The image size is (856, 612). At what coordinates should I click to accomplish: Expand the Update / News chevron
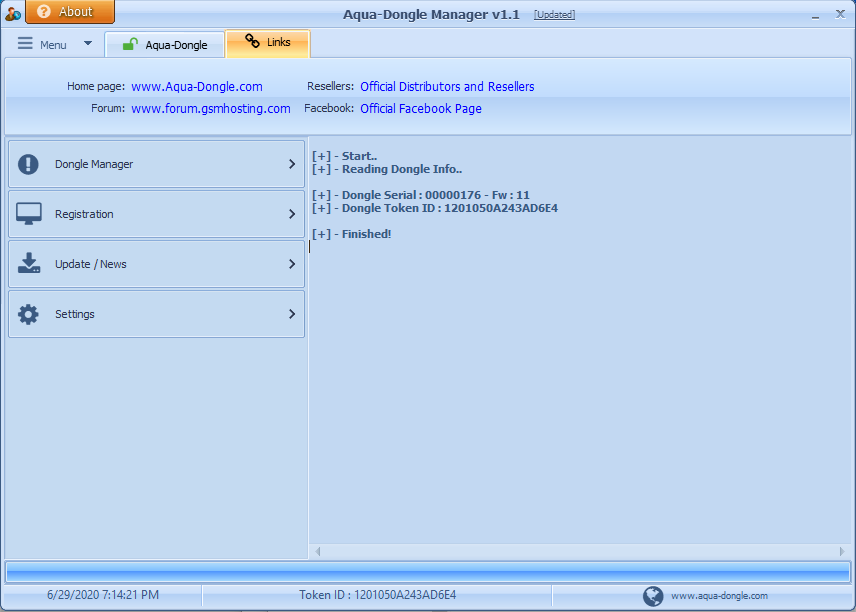pyautogui.click(x=292, y=264)
